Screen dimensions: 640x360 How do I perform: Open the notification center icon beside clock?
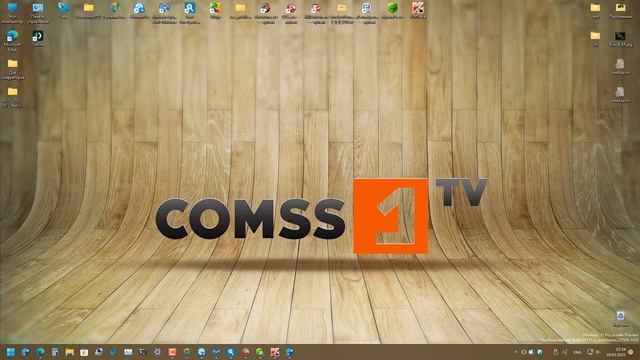click(x=631, y=352)
